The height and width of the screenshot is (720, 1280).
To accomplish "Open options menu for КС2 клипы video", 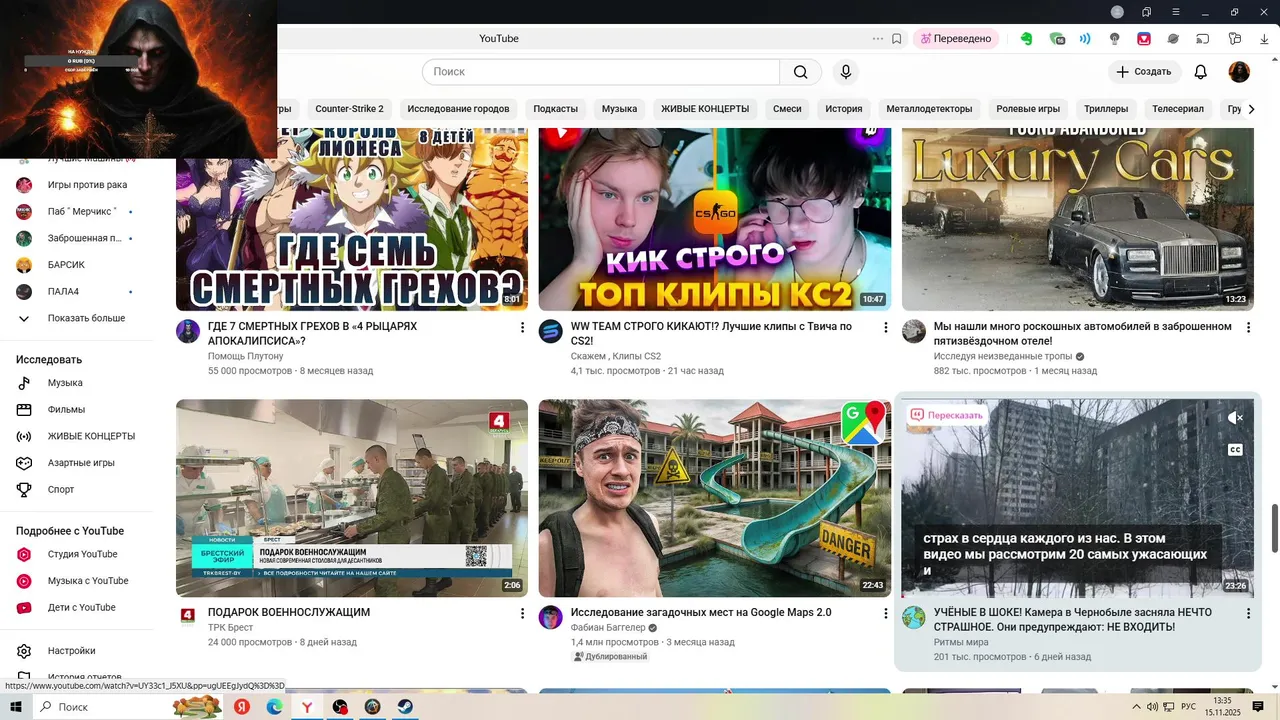I will (885, 327).
